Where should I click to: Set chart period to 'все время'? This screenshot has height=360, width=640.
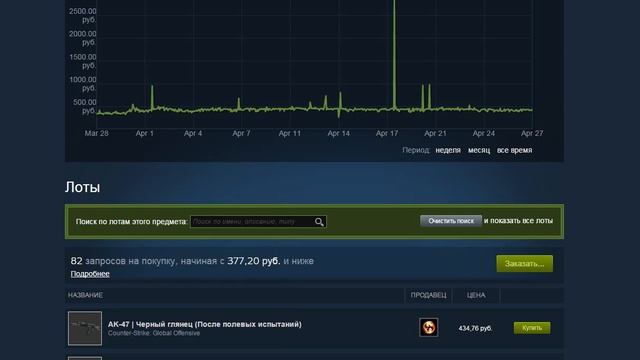pos(514,150)
